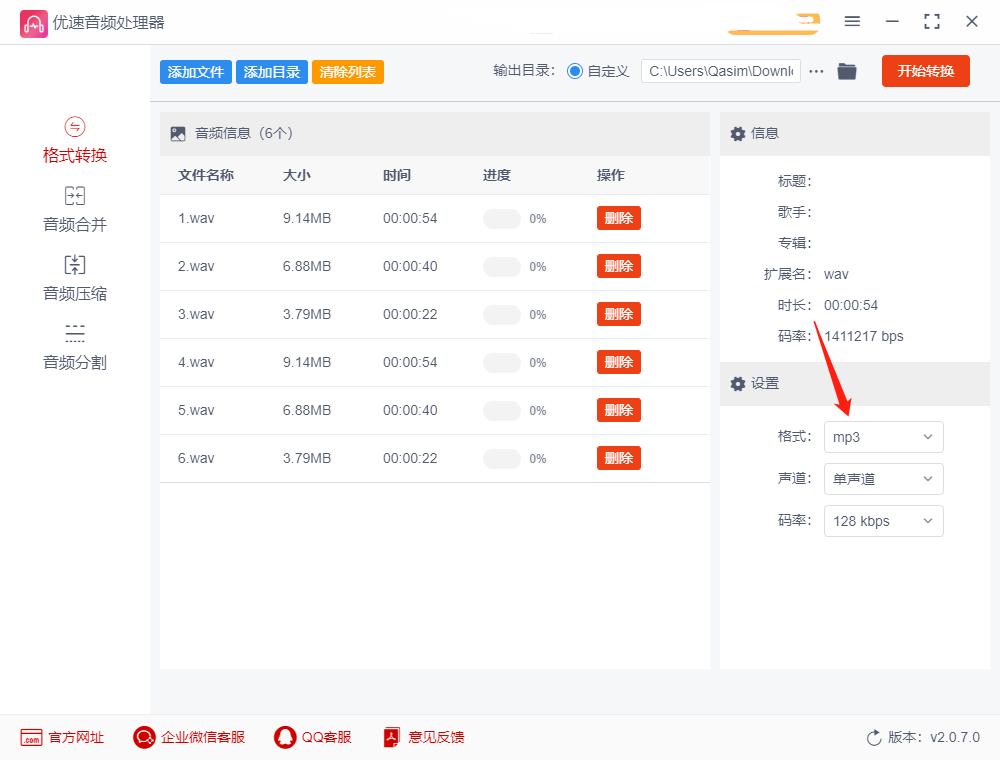Delete 4.wav using its 删除 button
Viewport: 1000px width, 760px height.
(618, 362)
